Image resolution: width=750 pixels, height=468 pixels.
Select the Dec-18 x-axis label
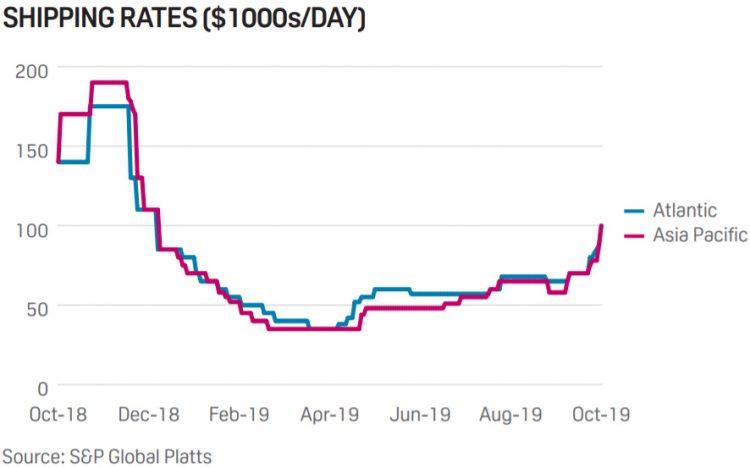[150, 412]
